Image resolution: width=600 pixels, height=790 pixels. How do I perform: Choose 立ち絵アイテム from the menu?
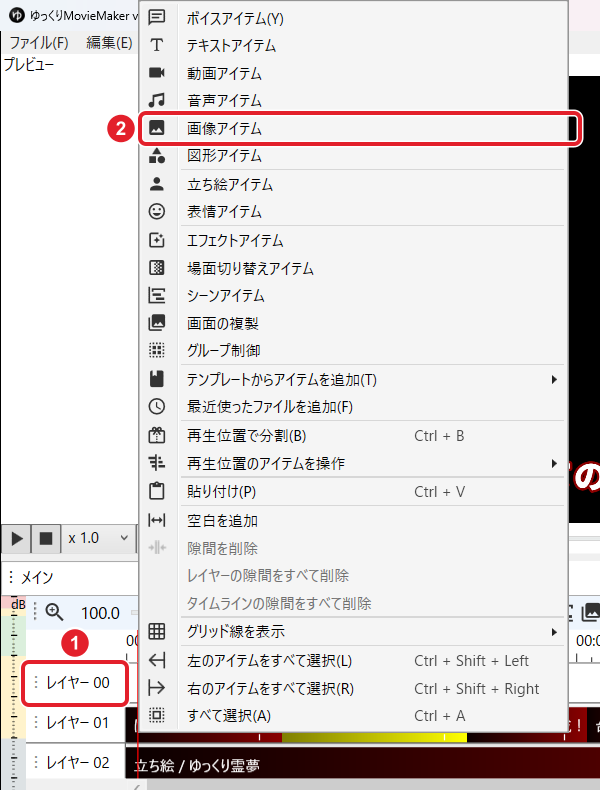click(353, 184)
